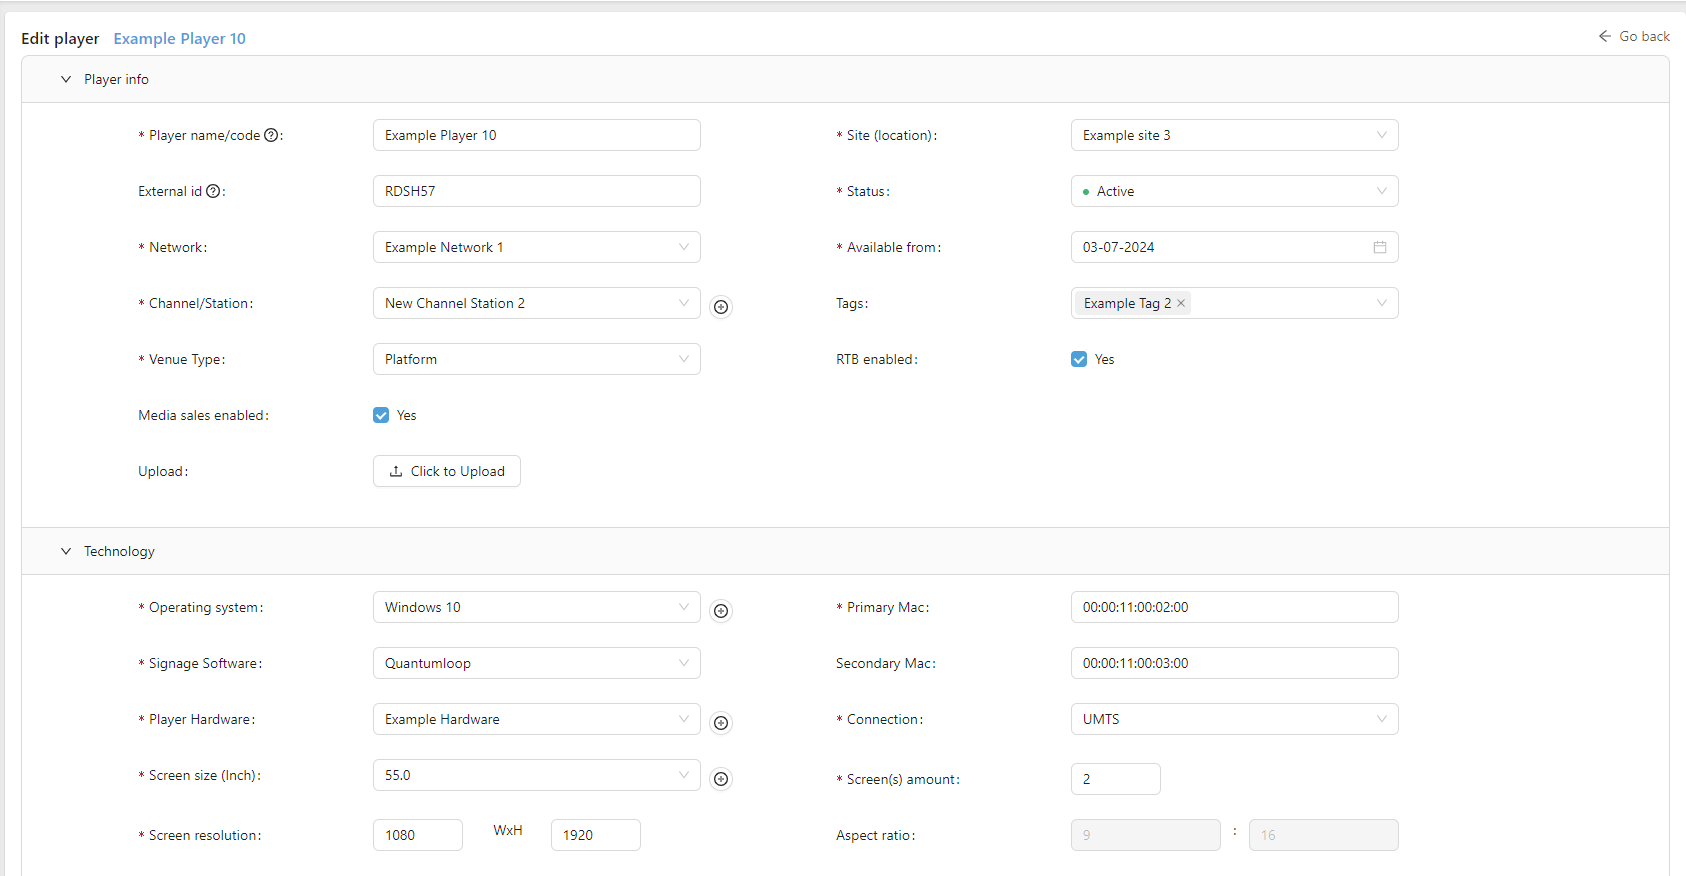1686x876 pixels.
Task: Uncheck the RTB enabled checkbox
Action: (x=1079, y=359)
